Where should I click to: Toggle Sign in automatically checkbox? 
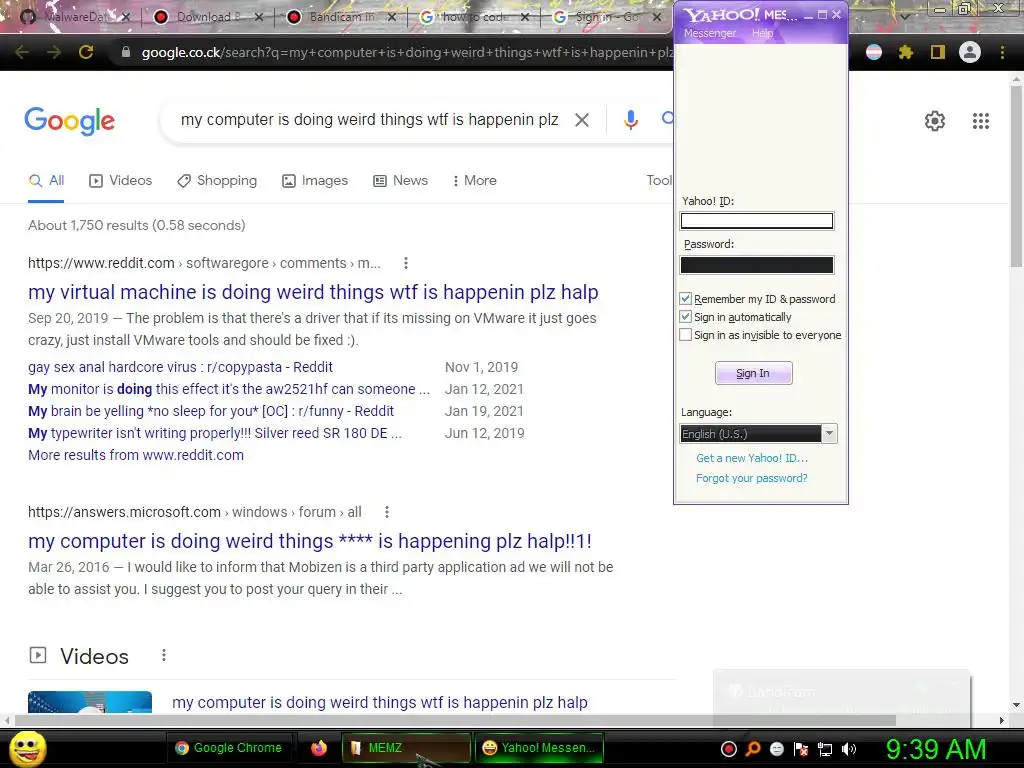(685, 317)
